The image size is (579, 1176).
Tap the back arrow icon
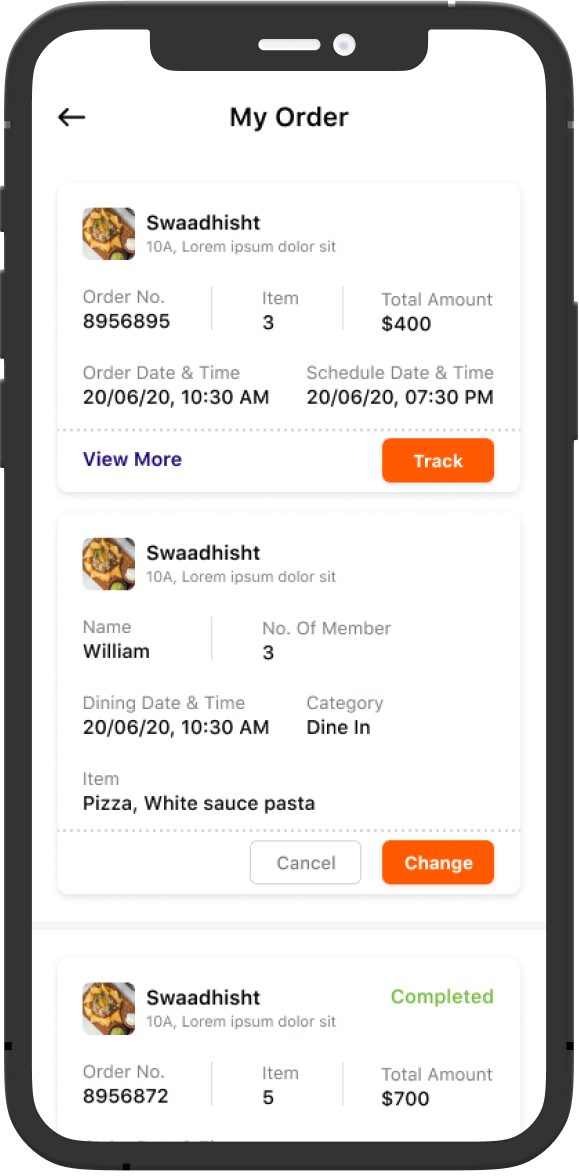tap(71, 117)
